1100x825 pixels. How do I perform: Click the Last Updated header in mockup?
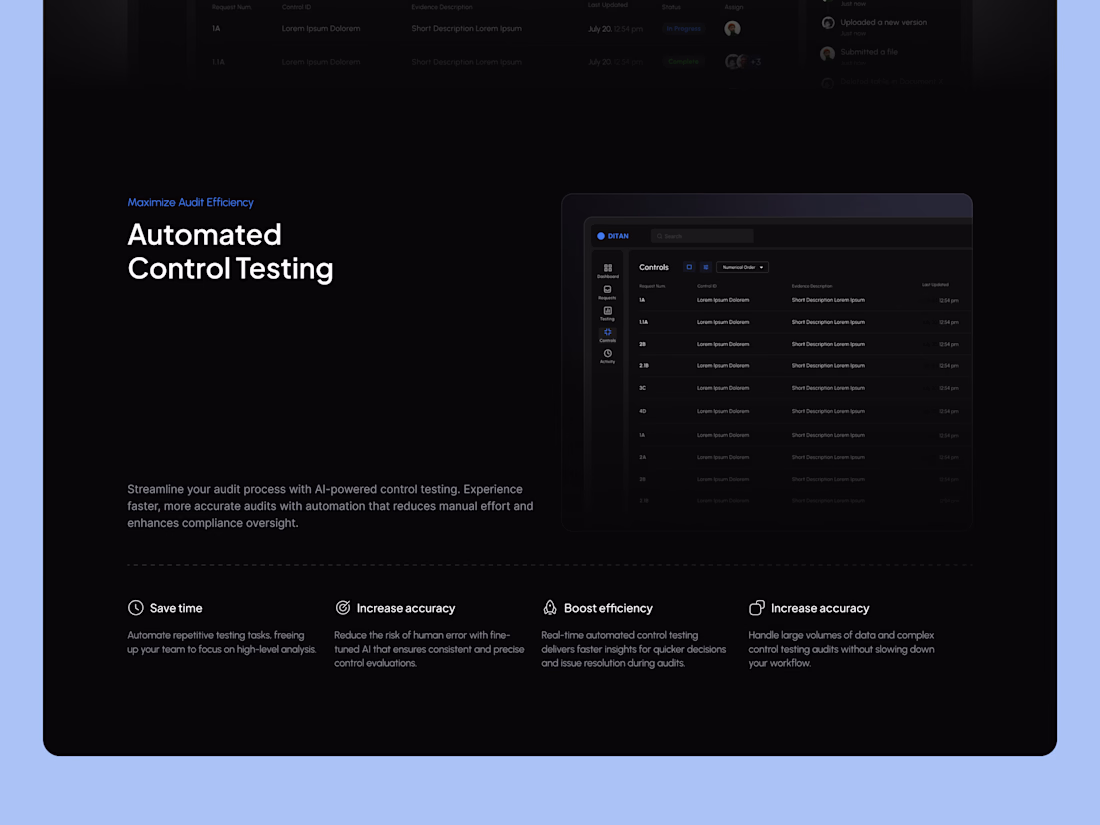click(935, 285)
